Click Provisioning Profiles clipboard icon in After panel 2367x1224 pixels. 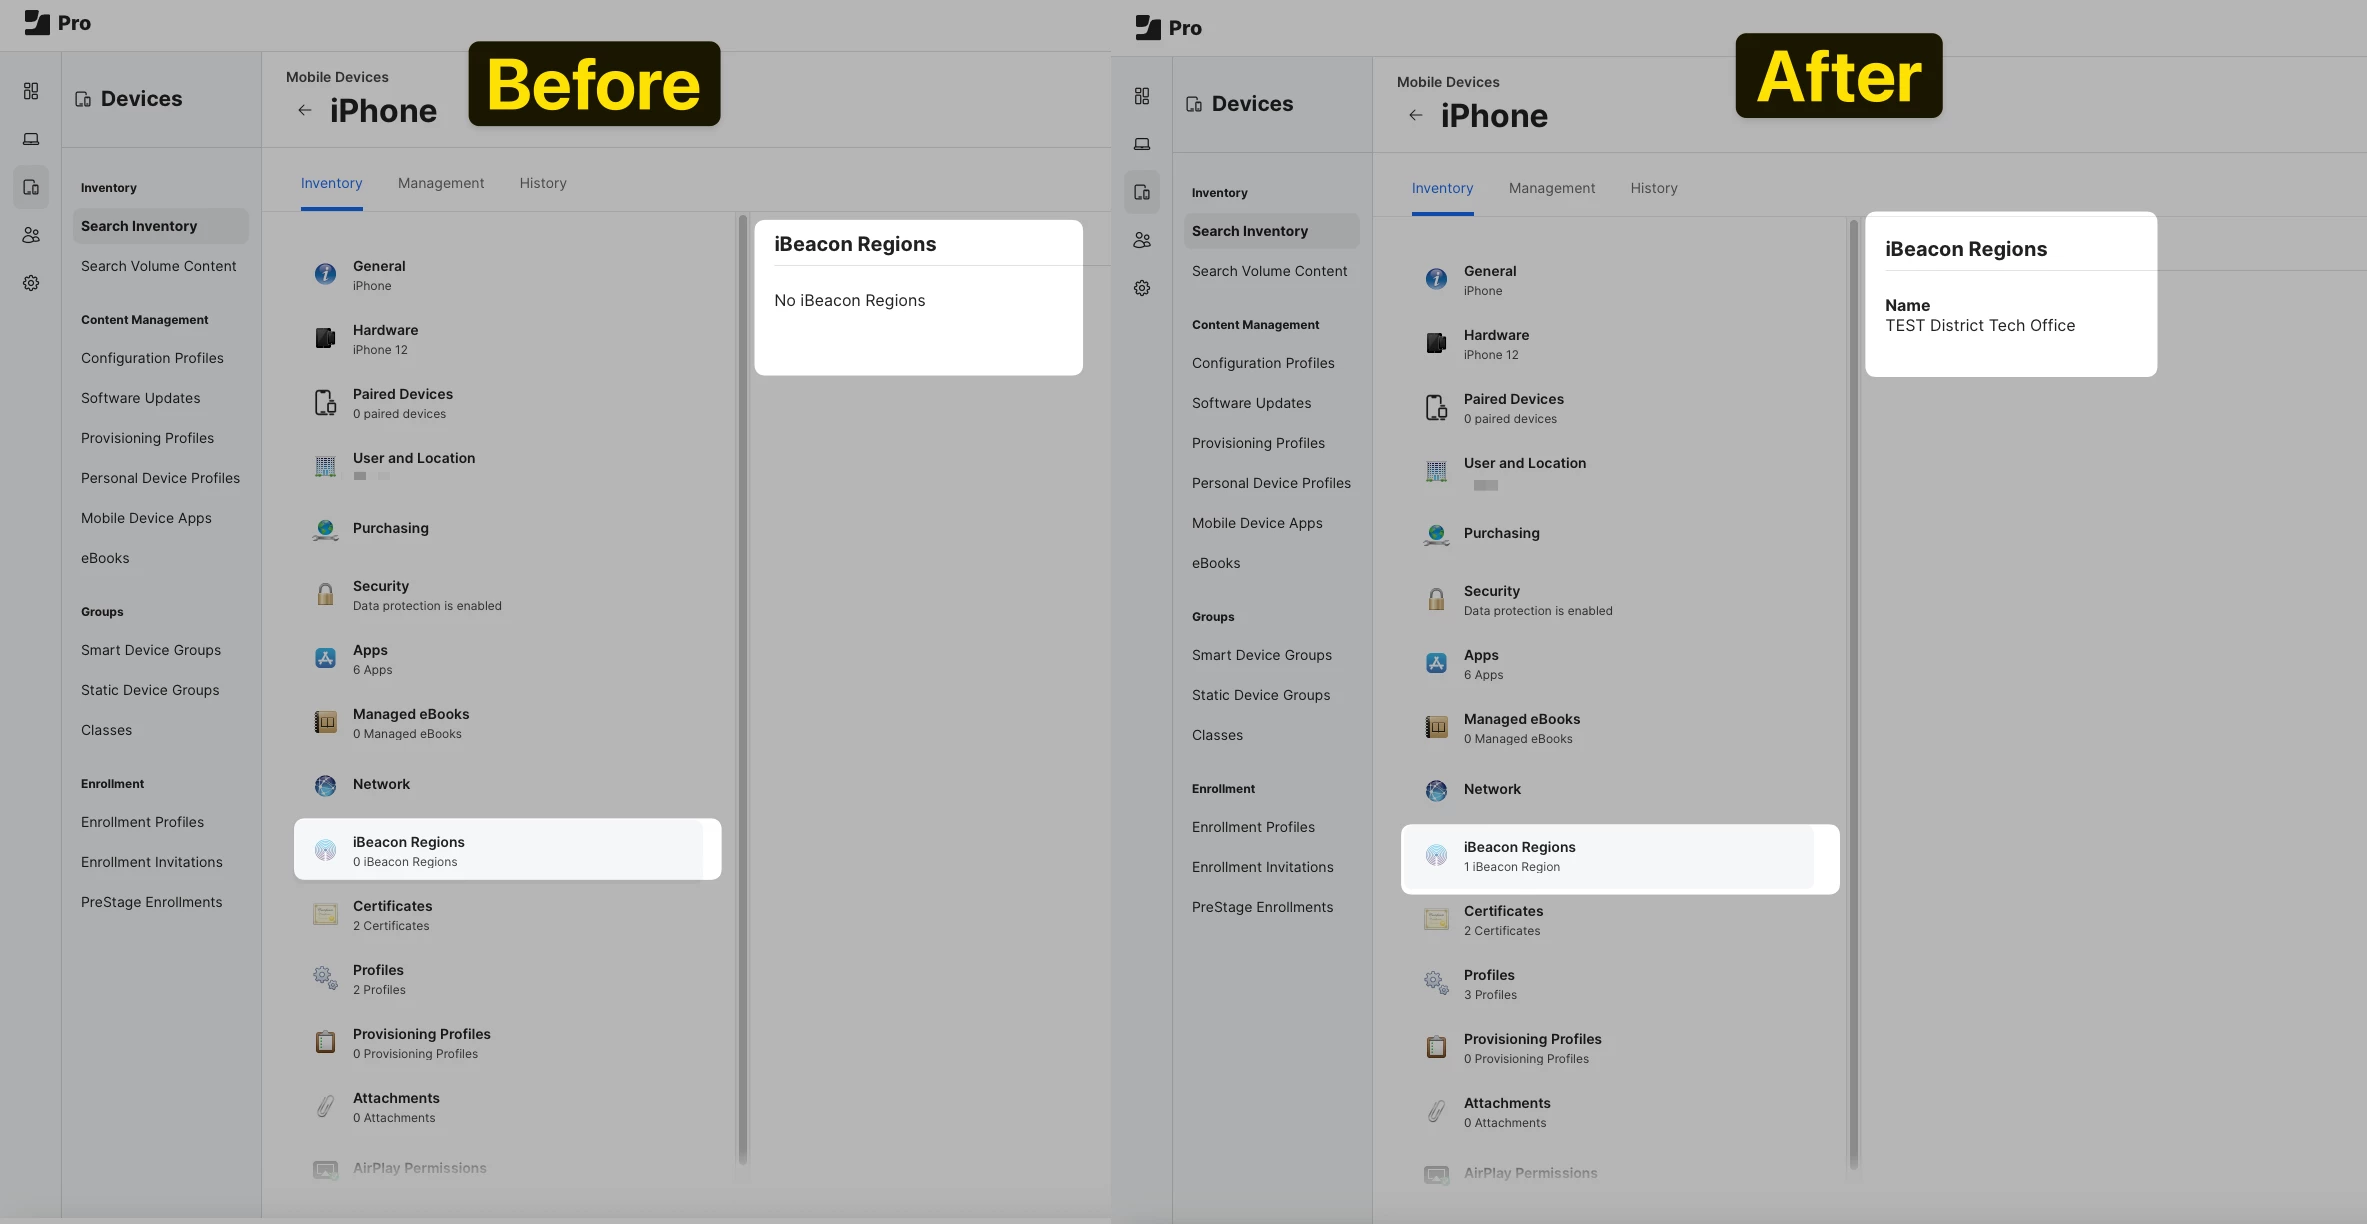[x=1436, y=1047]
